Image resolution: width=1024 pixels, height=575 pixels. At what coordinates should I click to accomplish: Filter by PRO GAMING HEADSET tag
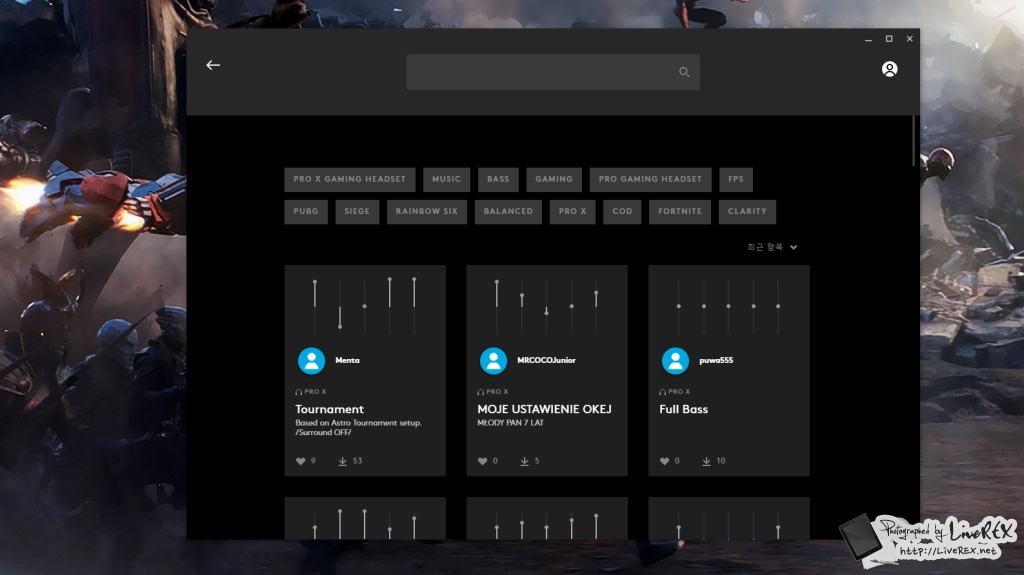pyautogui.click(x=650, y=179)
